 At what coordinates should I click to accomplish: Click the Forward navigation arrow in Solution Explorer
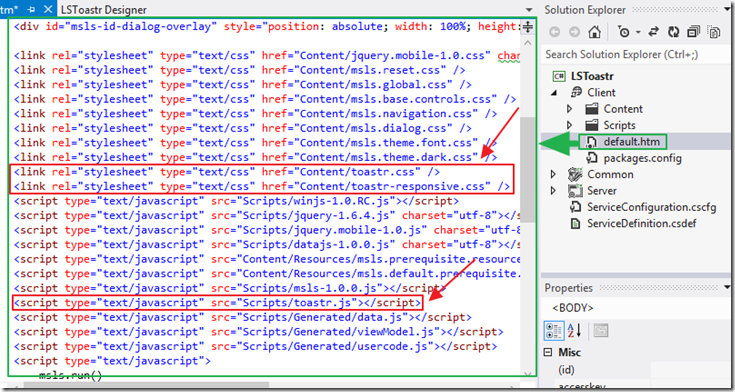(574, 32)
